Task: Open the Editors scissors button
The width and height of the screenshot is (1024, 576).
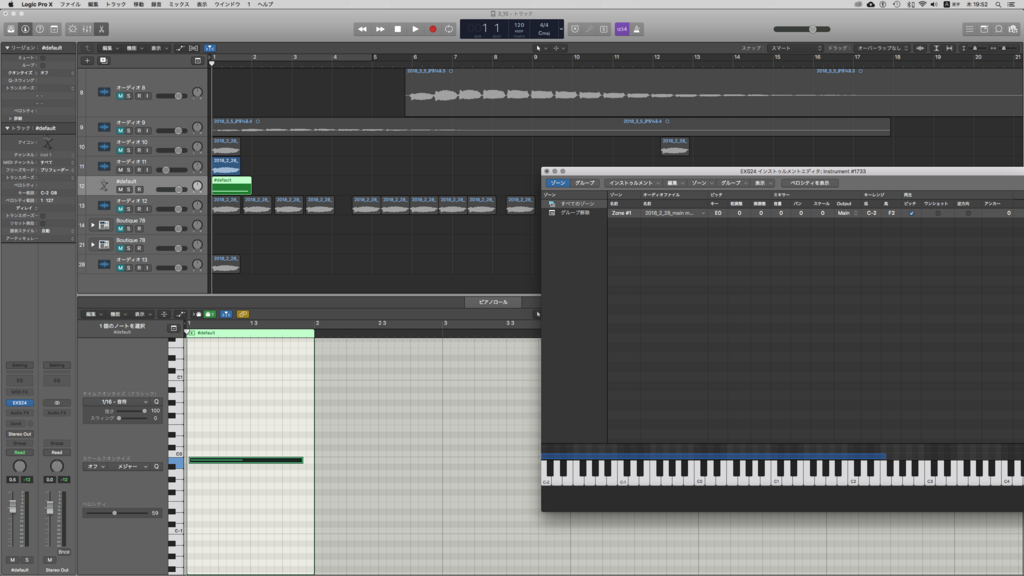Action: (x=101, y=29)
